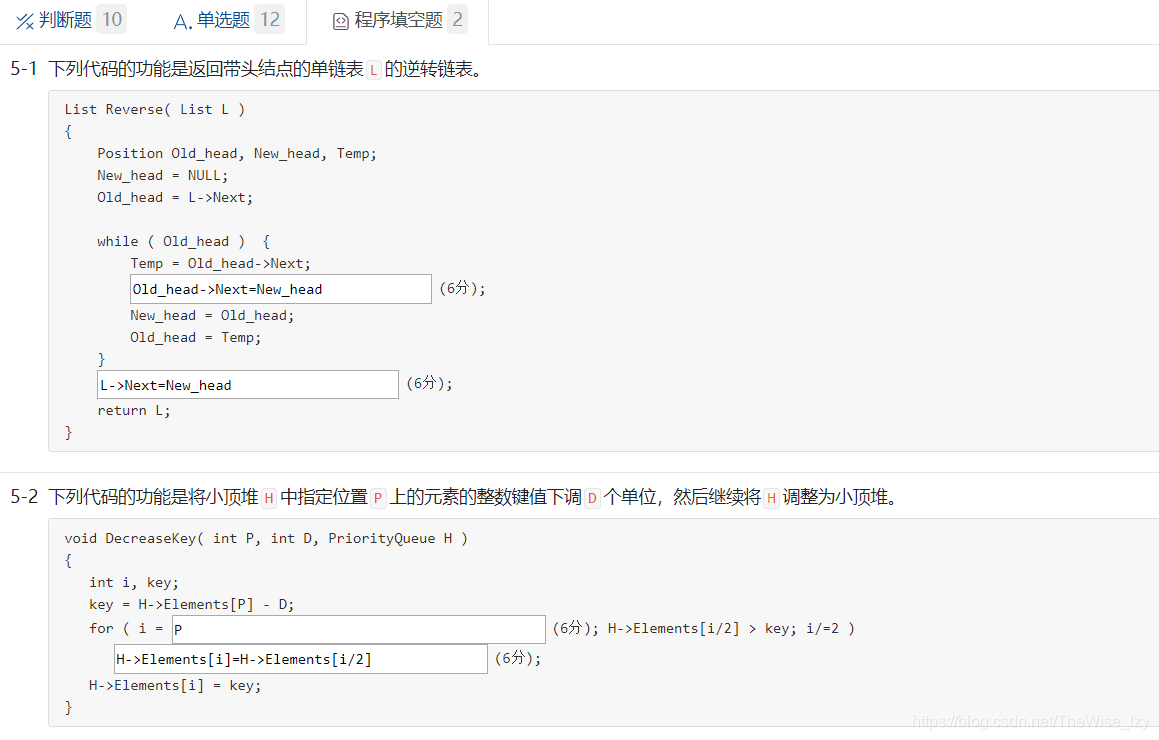
Task: Click the for-loop blank containing P
Action: tap(358, 629)
